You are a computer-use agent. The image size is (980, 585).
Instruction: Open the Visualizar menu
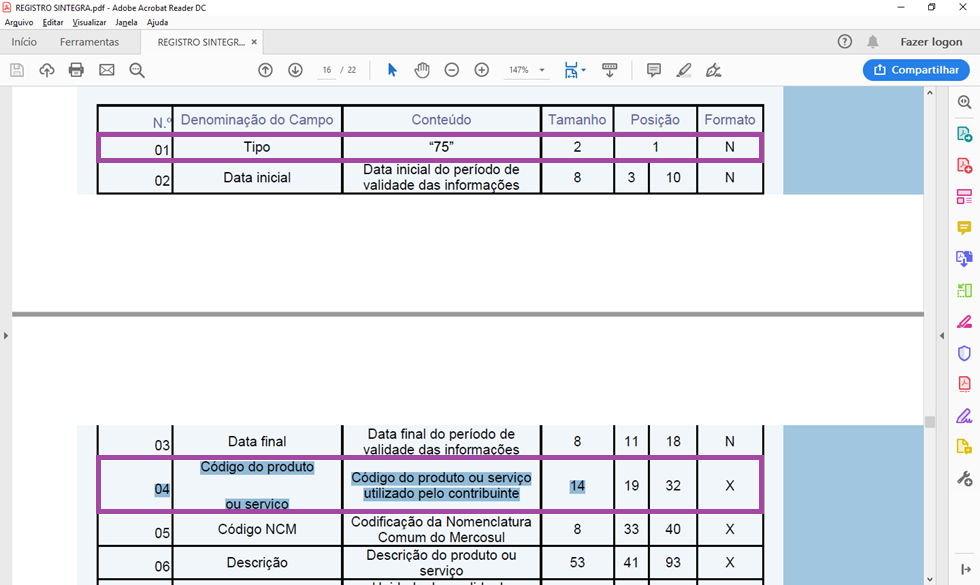[89, 22]
